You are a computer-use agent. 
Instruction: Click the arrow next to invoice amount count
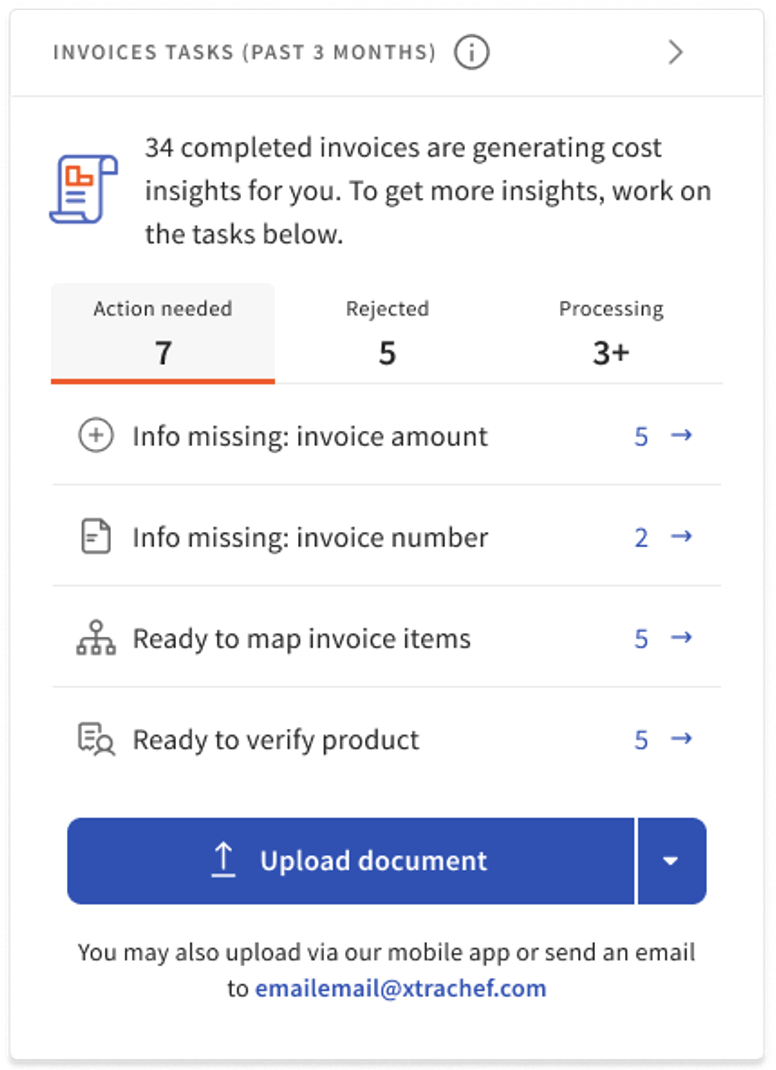[x=681, y=436]
